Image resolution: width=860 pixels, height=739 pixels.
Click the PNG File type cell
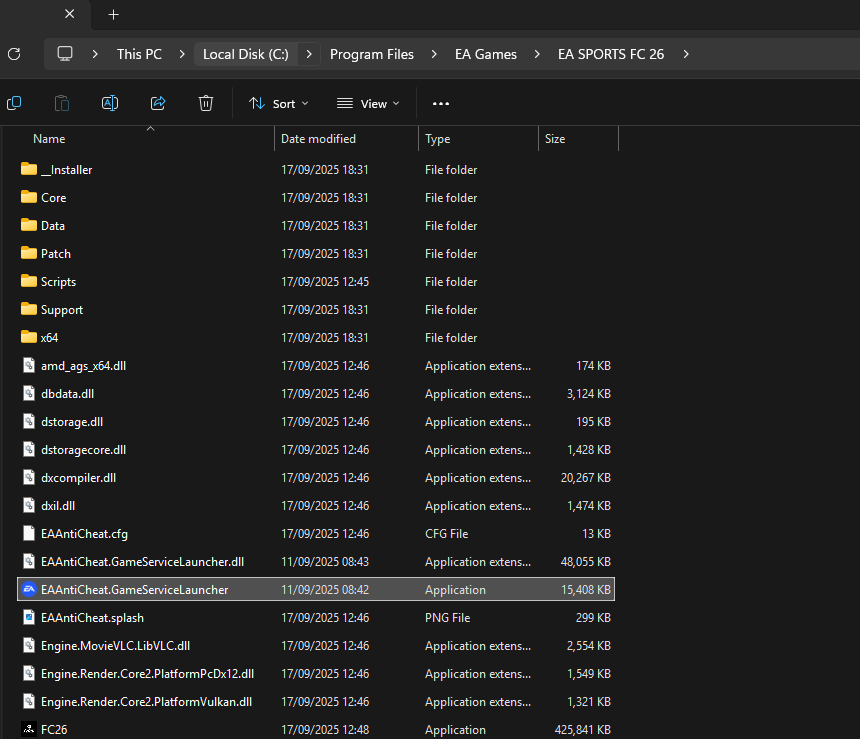pyautogui.click(x=448, y=618)
